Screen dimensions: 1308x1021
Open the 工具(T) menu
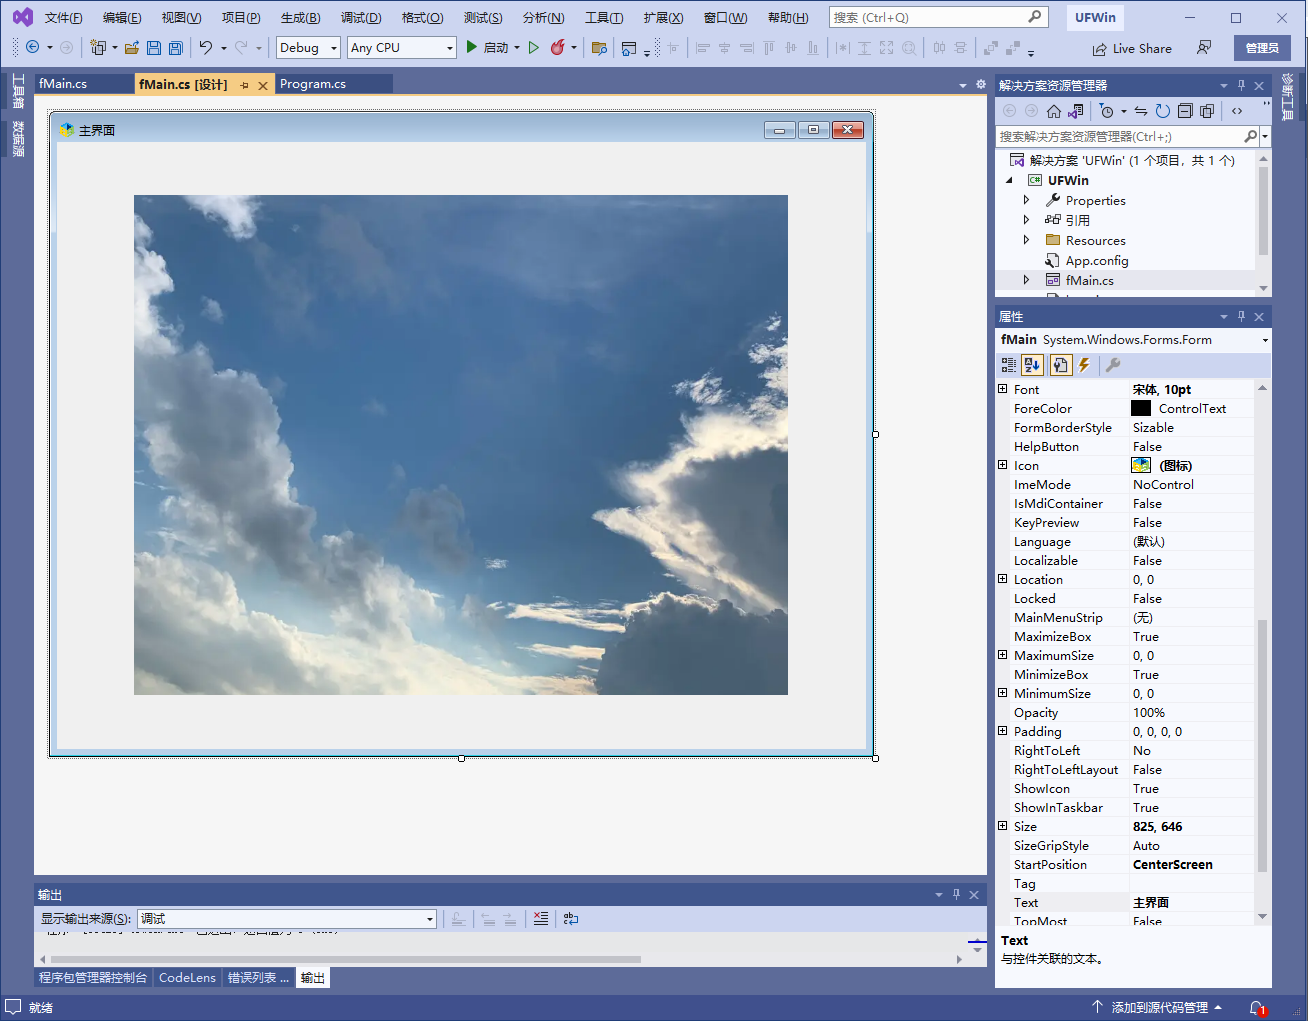[x=604, y=17]
